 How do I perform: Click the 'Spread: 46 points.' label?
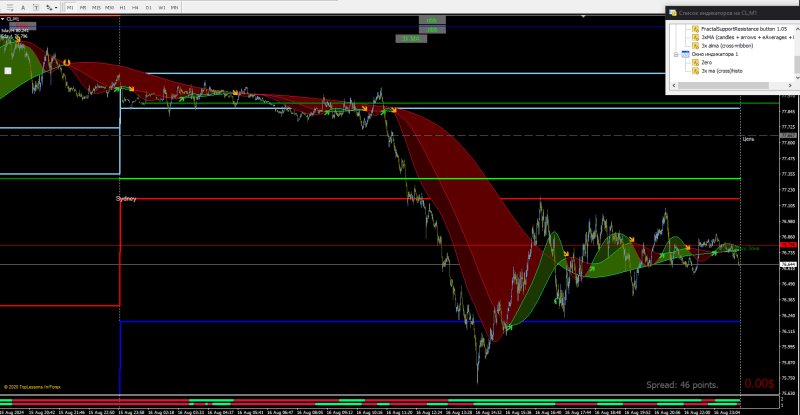(x=682, y=385)
